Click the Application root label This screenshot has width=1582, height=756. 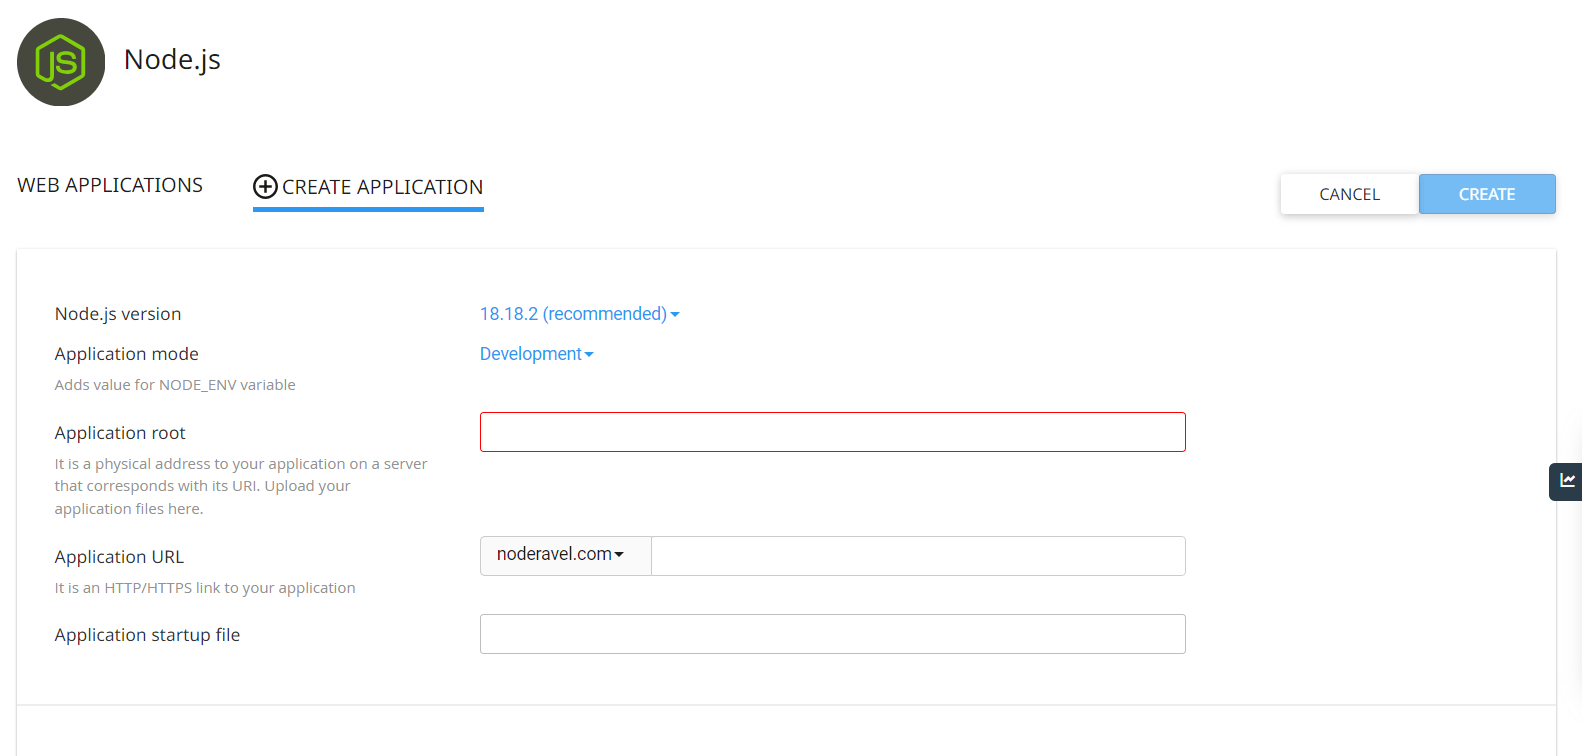[x=120, y=433]
